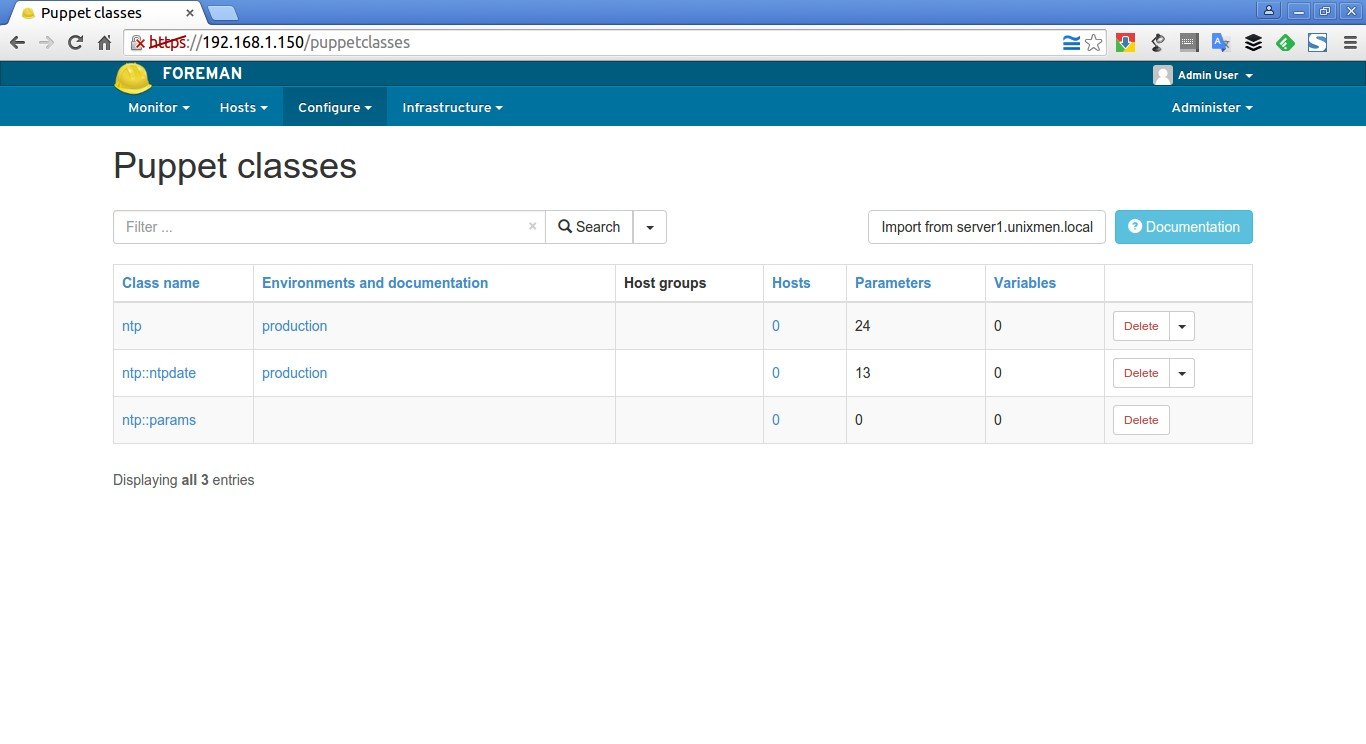1366x744 pixels.
Task: Go back with the browser back arrow
Action: pos(17,43)
